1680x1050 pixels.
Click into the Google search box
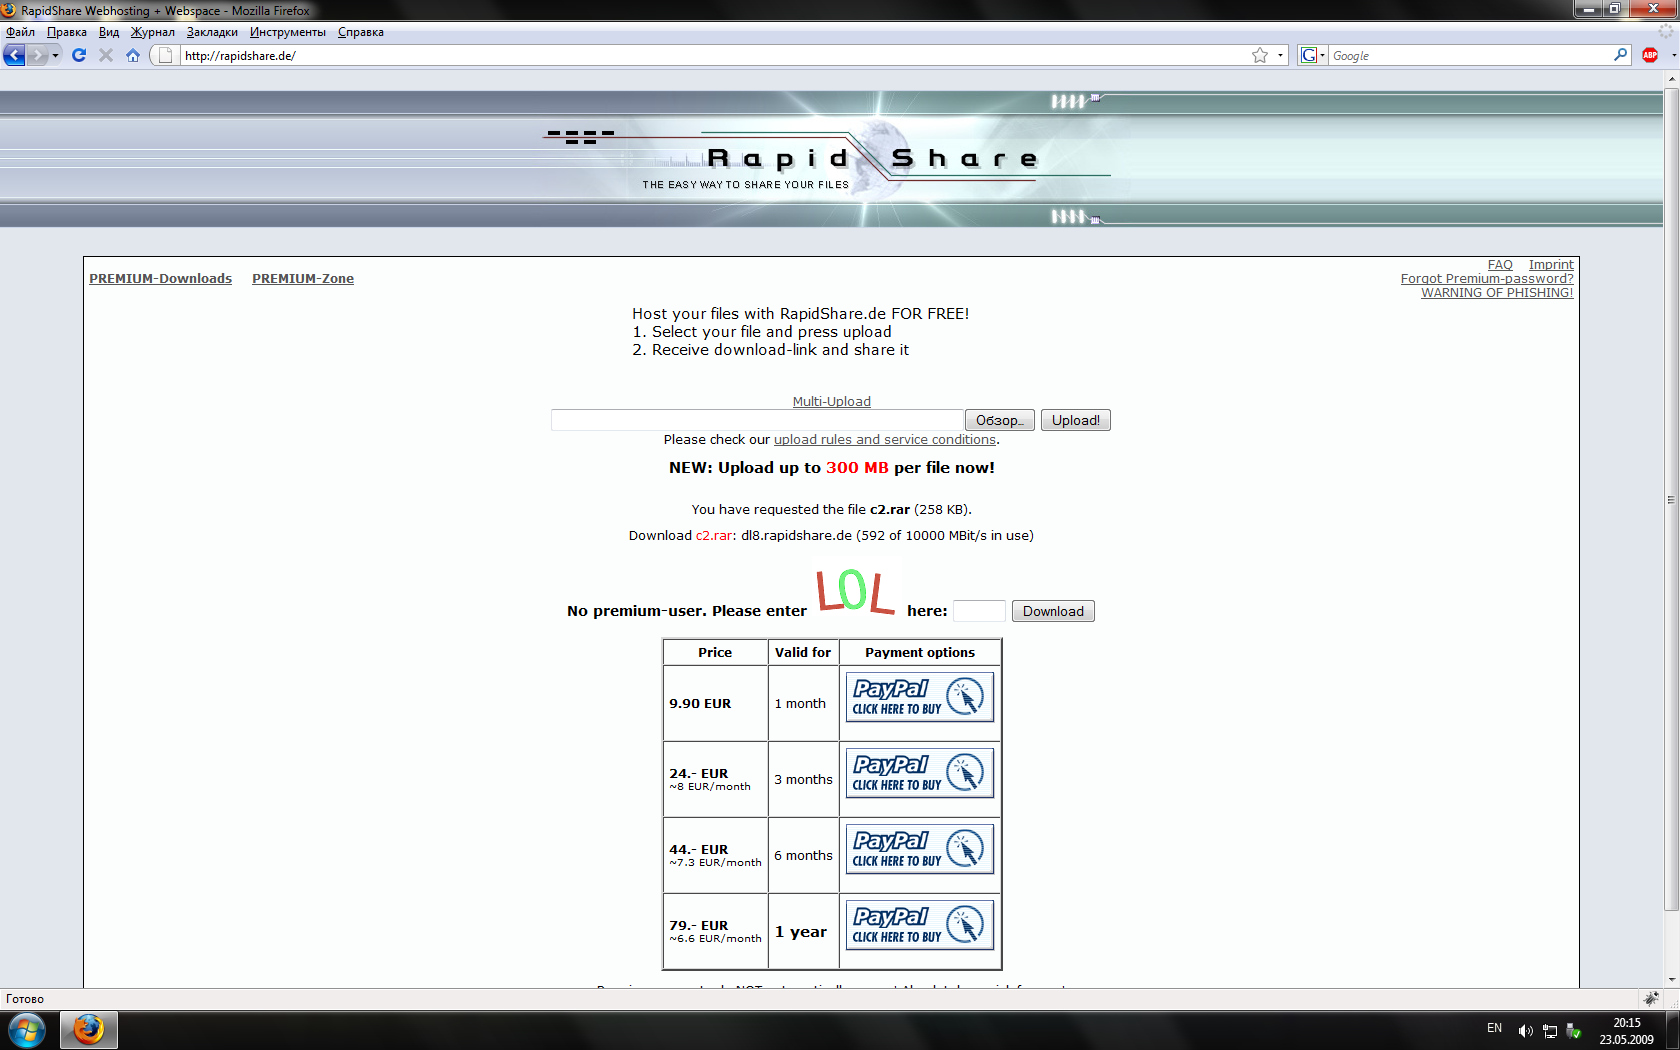tap(1470, 55)
